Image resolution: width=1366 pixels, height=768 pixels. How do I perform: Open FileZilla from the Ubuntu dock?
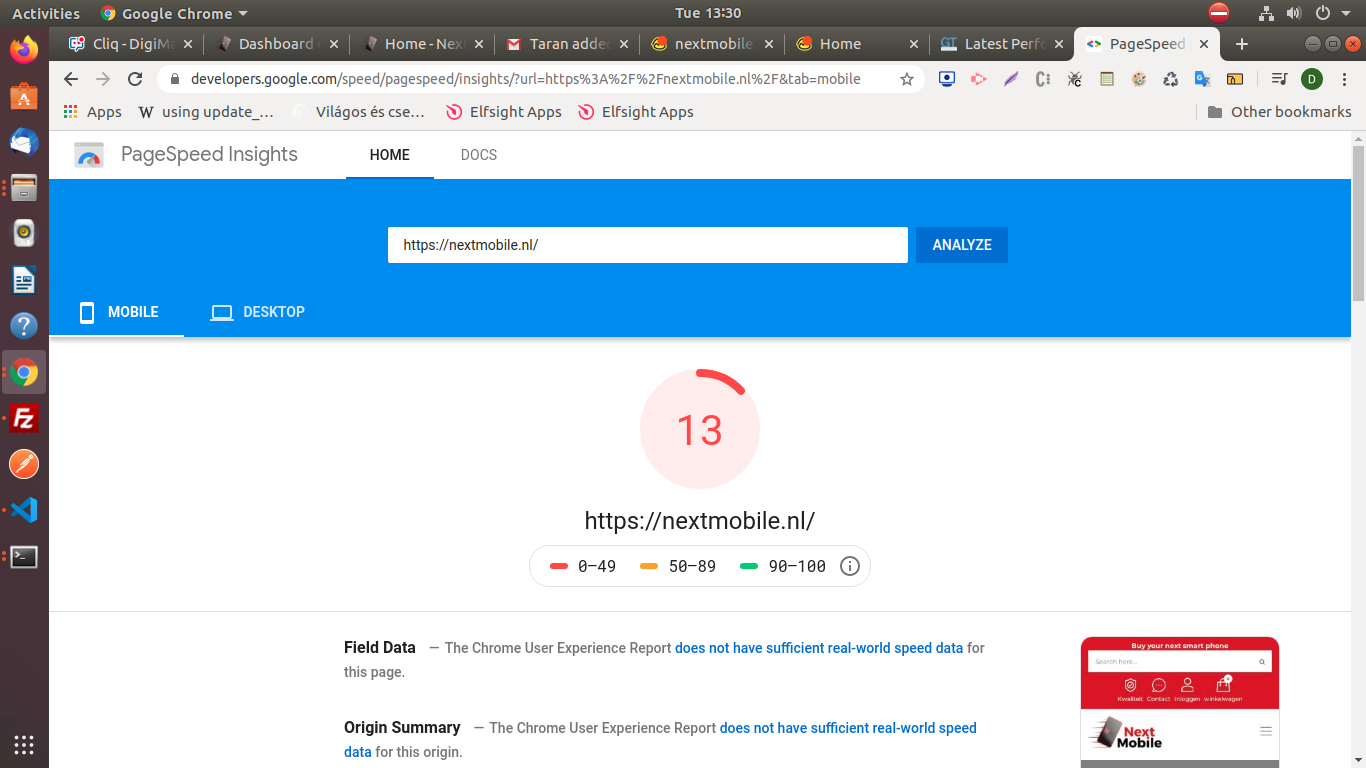pos(24,419)
